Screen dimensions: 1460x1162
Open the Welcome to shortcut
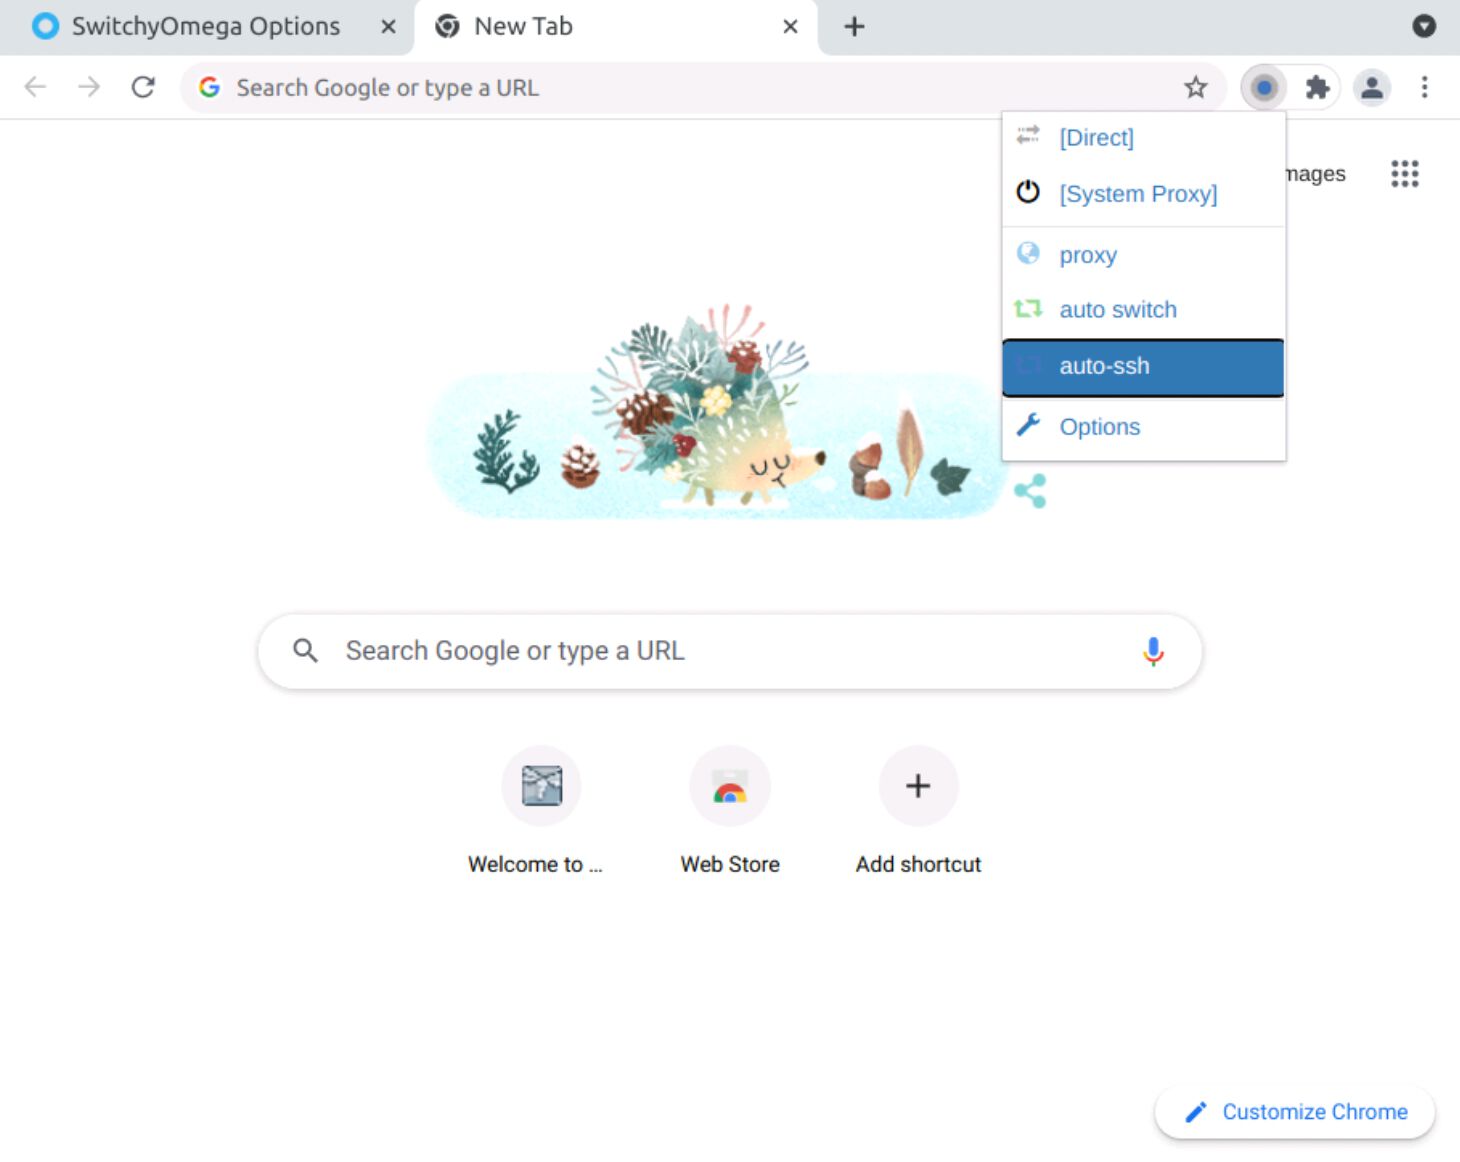tap(540, 812)
